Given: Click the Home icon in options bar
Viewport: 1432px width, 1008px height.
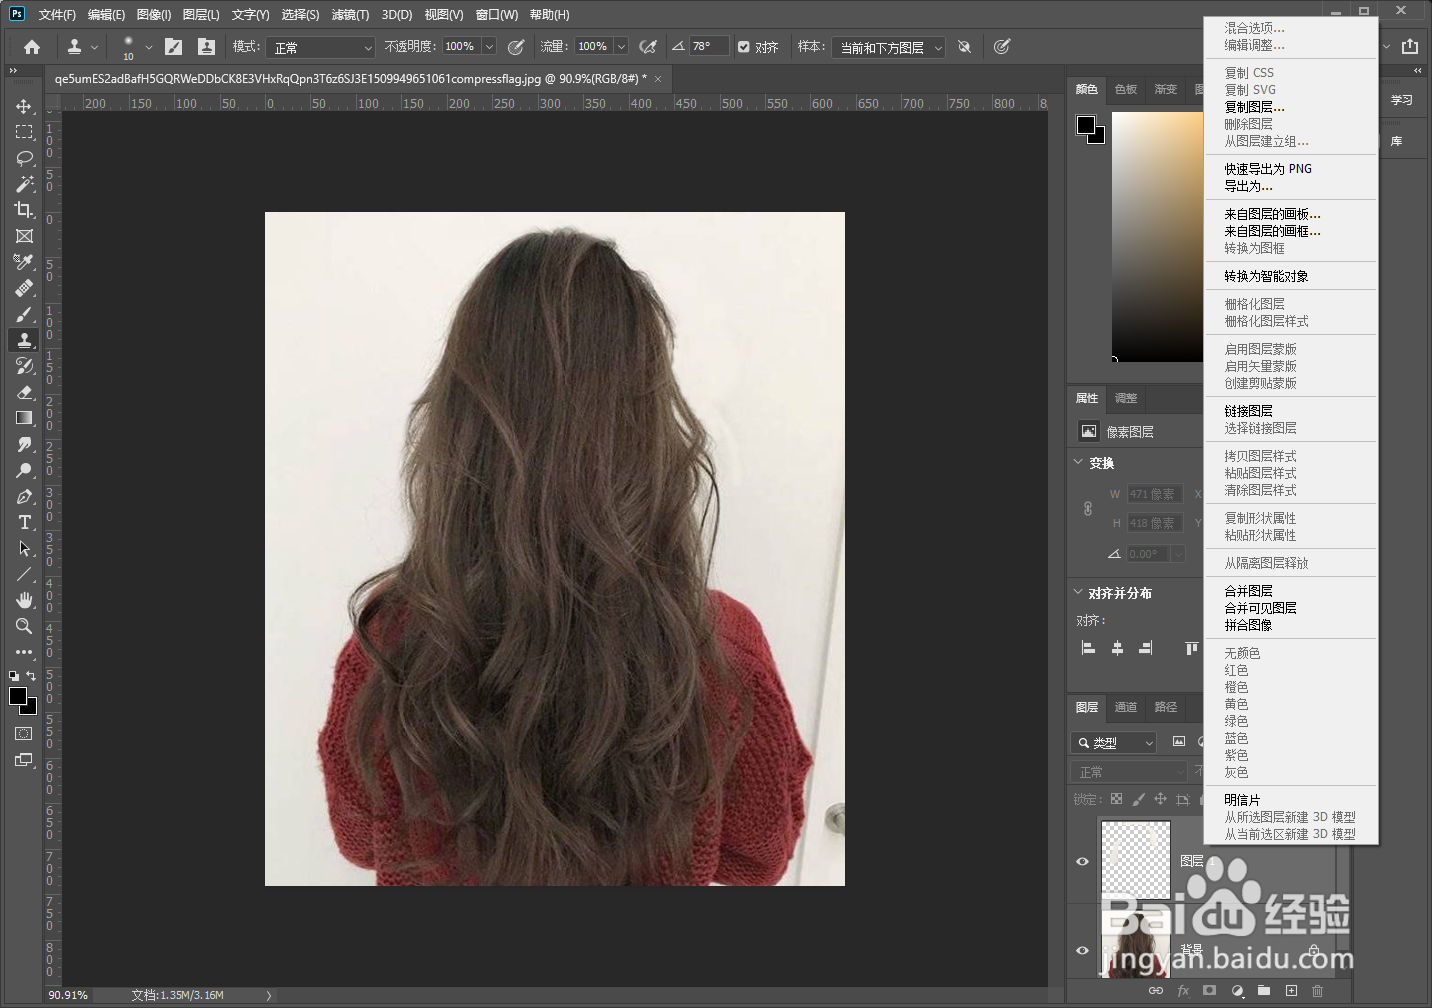Looking at the screenshot, I should point(32,47).
